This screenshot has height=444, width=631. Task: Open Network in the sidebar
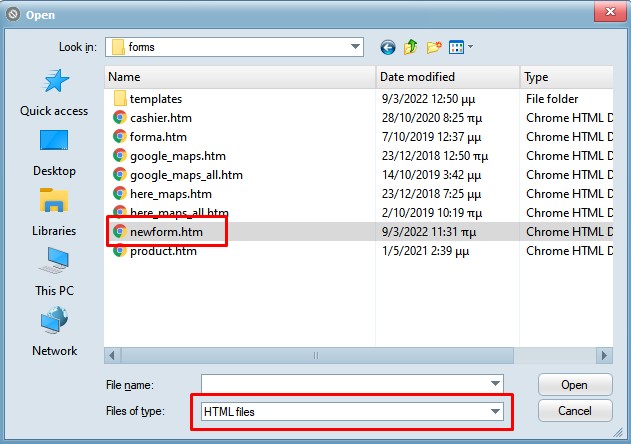54,332
